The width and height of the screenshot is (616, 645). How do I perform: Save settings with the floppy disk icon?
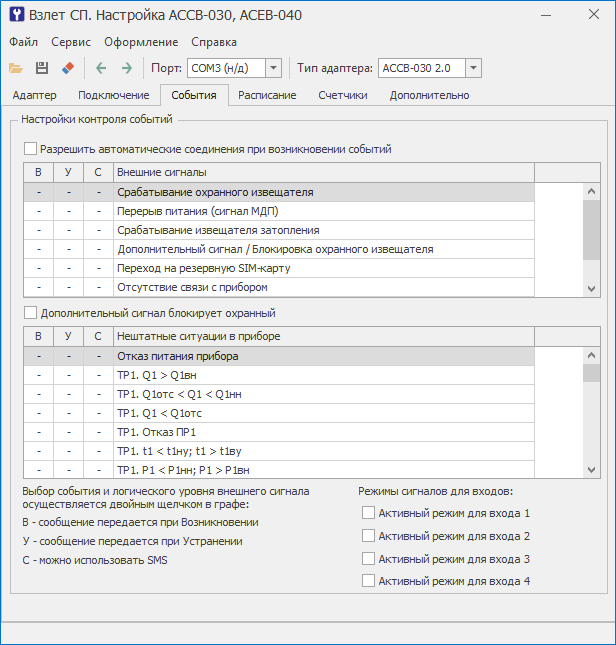click(x=42, y=68)
